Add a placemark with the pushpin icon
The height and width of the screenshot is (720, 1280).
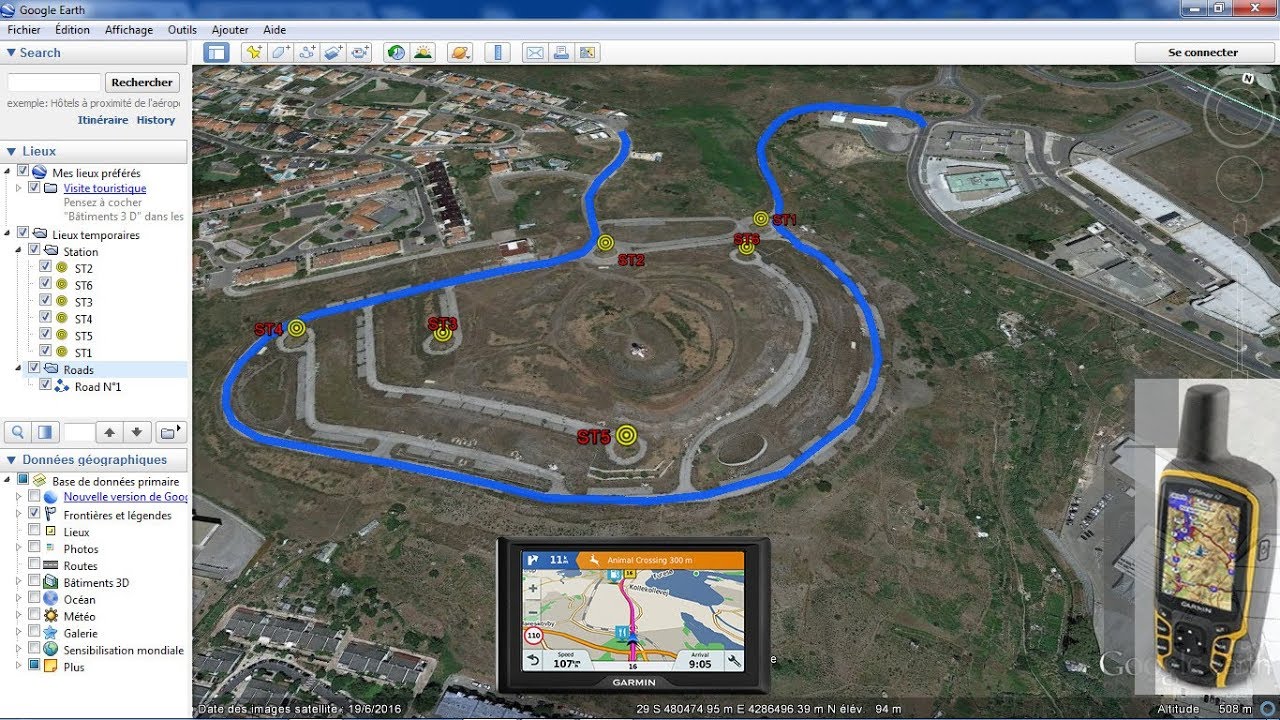pos(254,52)
